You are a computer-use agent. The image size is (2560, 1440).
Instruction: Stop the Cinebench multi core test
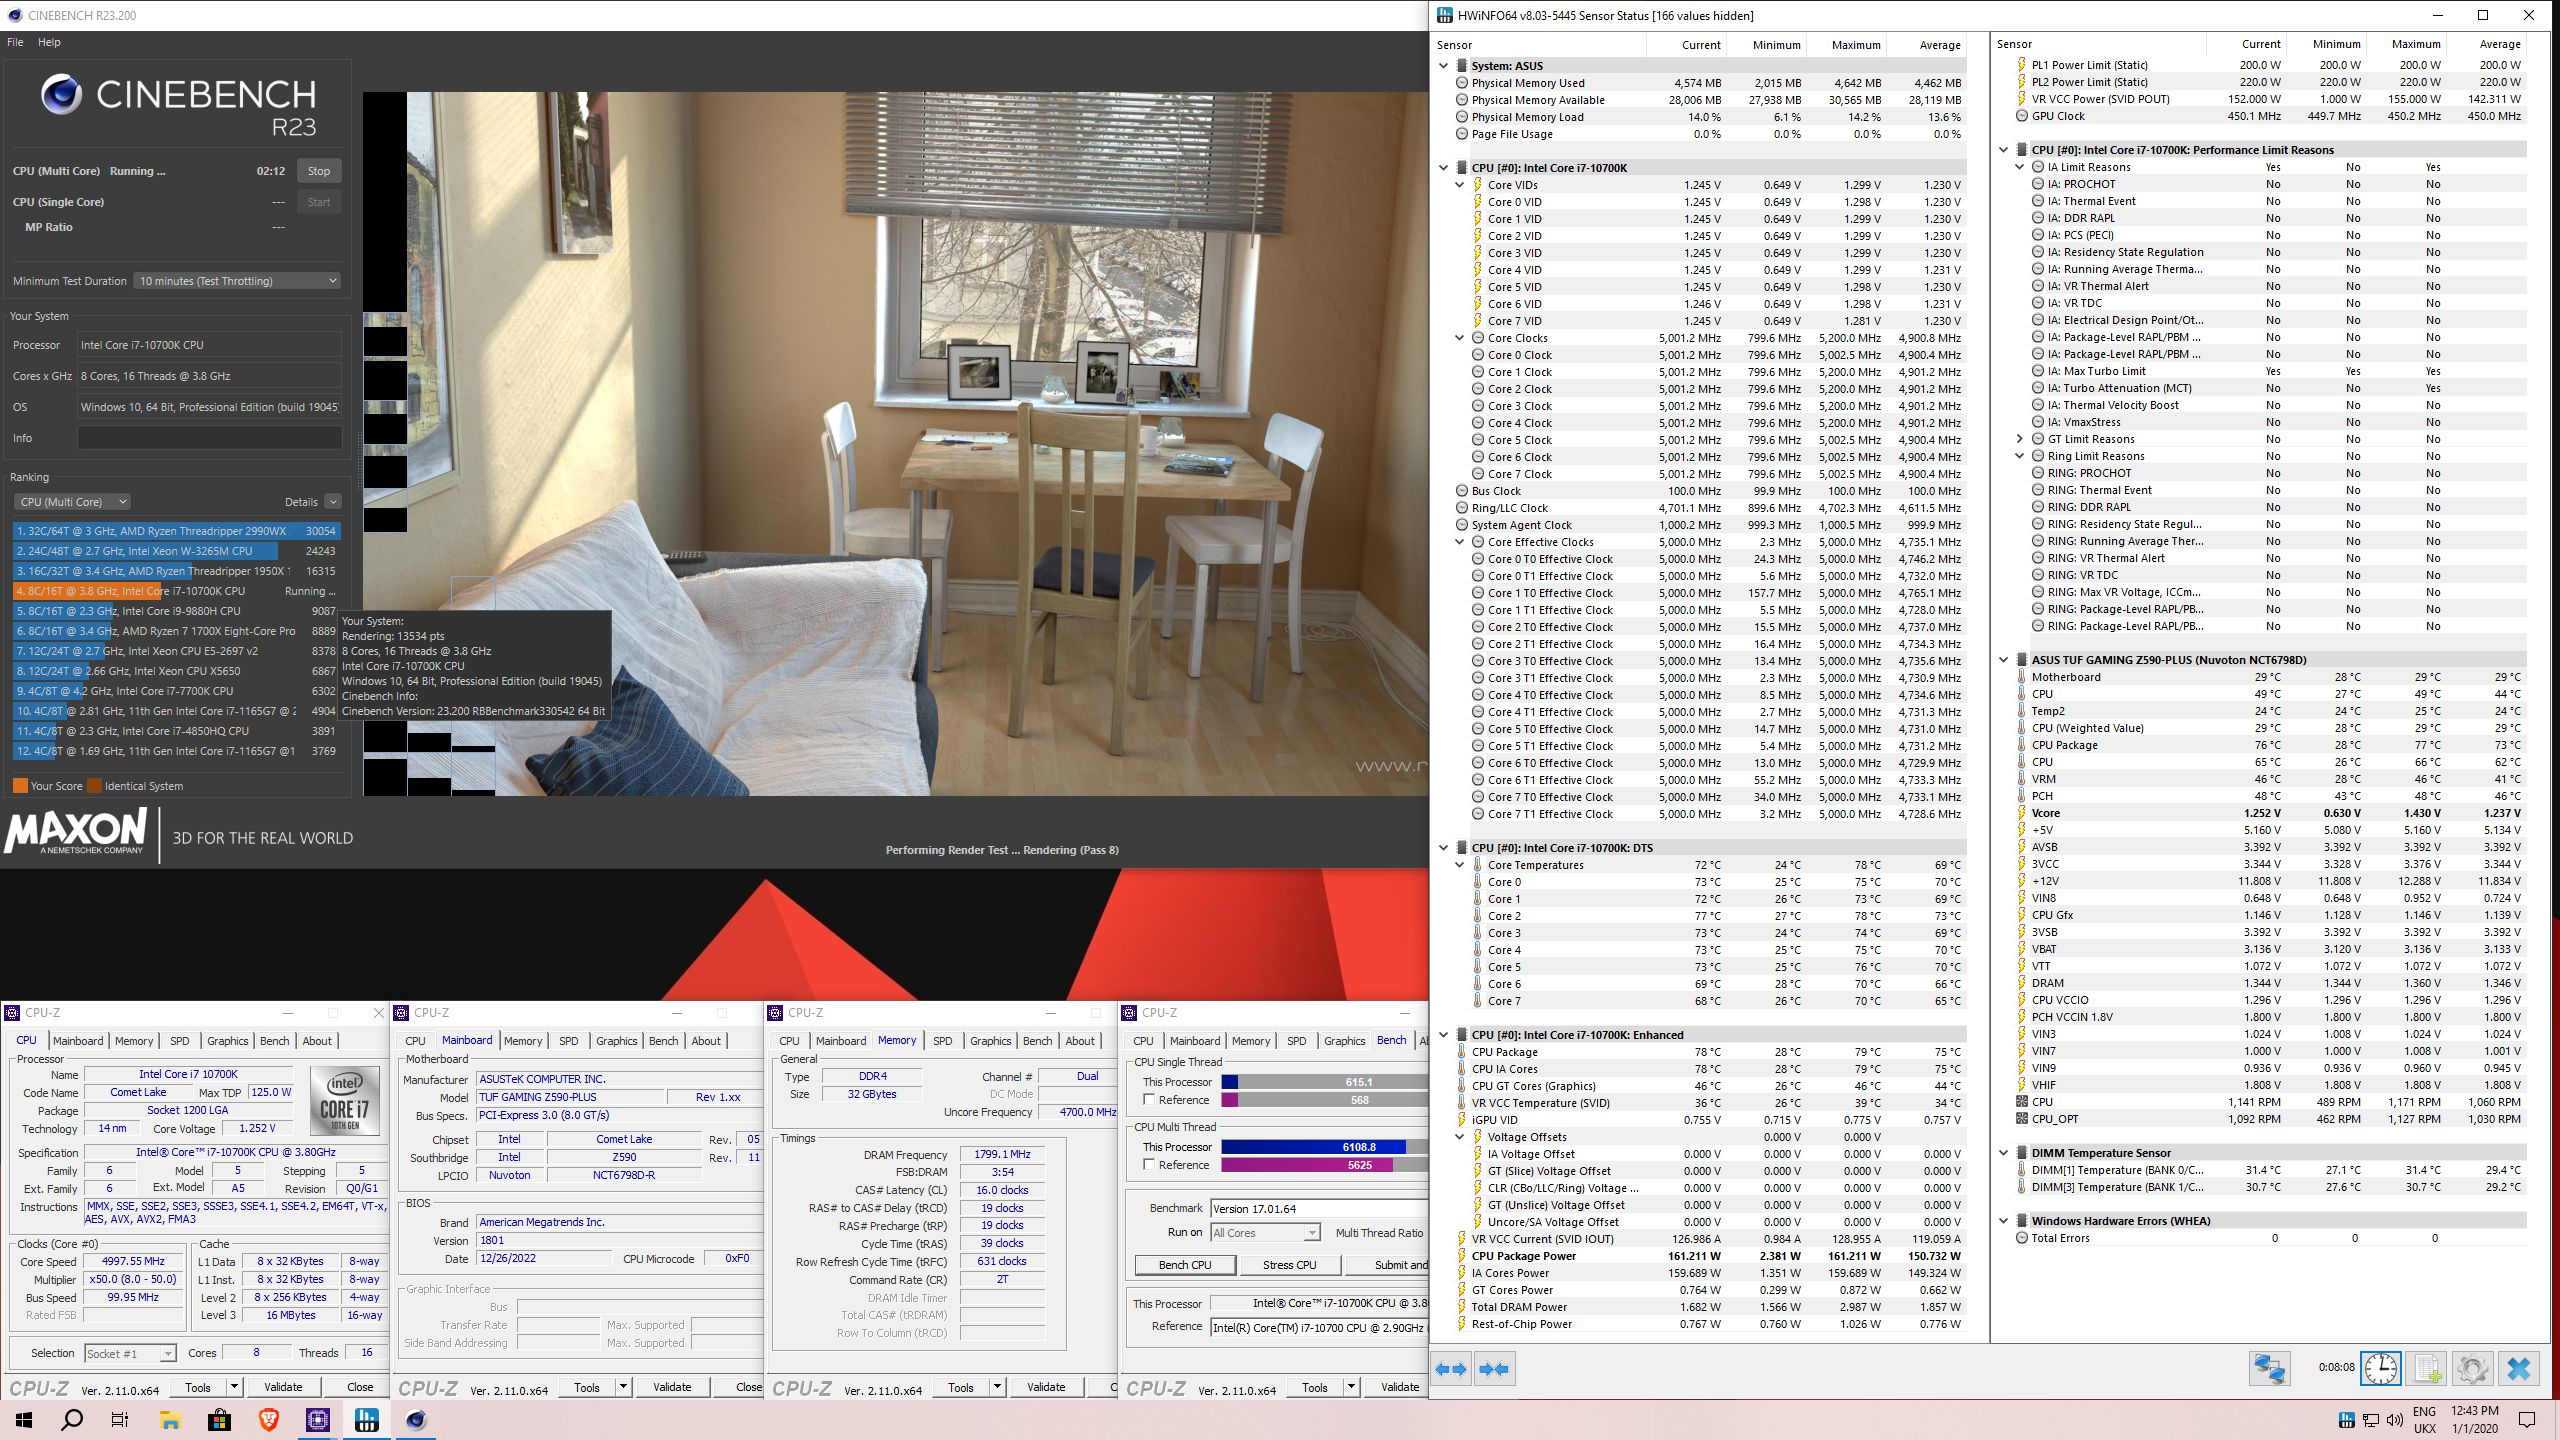[x=319, y=171]
